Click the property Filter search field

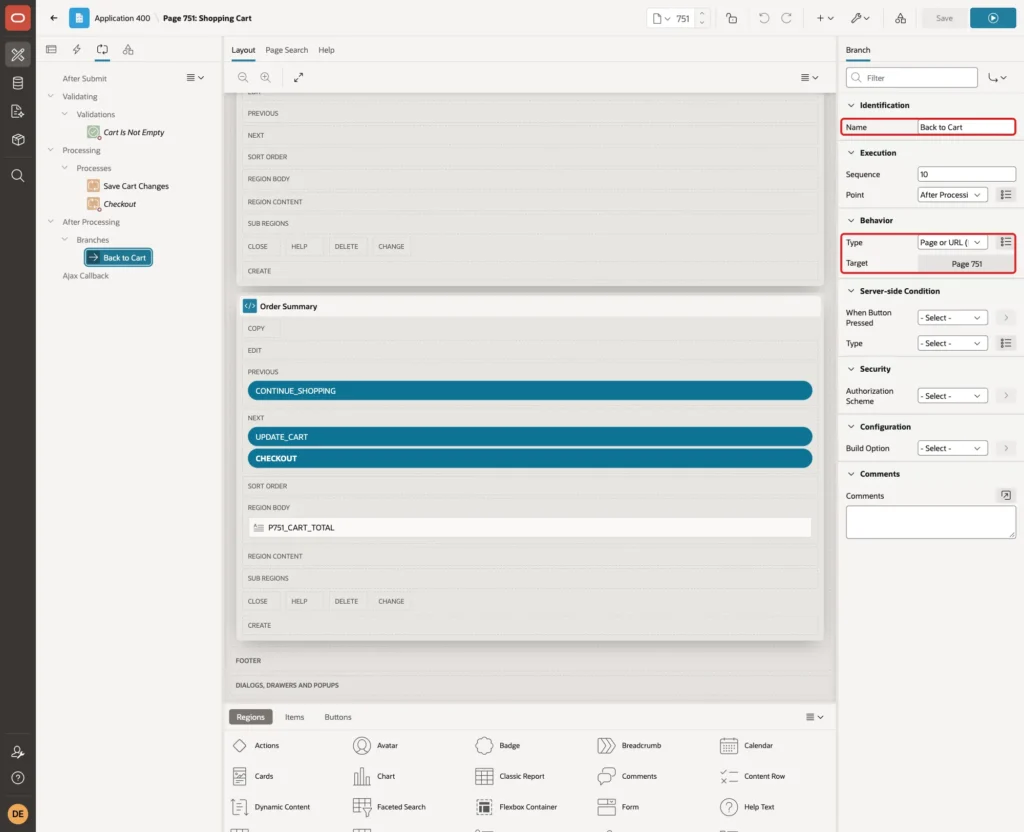coord(912,78)
